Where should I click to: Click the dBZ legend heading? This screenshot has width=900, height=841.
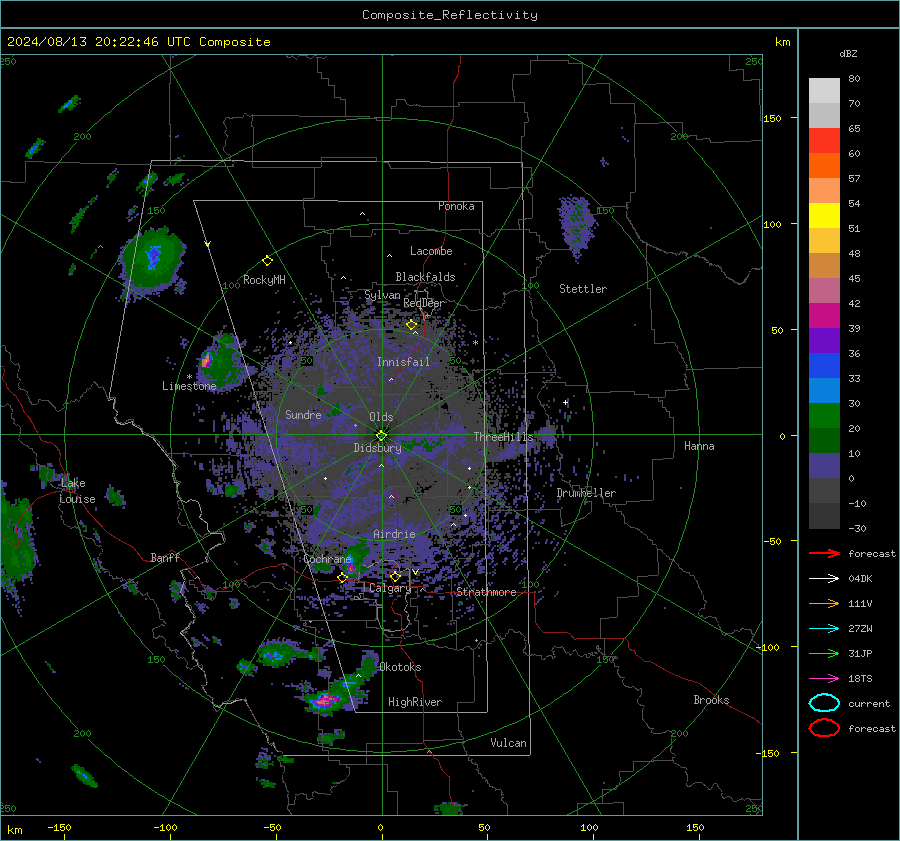[848, 53]
